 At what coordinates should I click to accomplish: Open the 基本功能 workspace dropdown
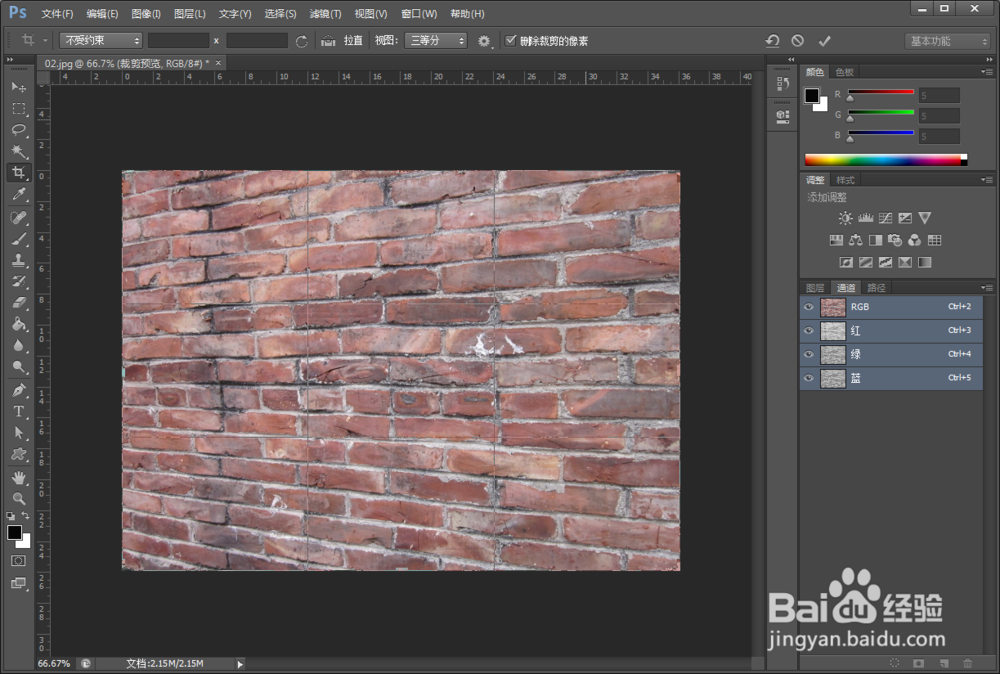pyautogui.click(x=947, y=41)
